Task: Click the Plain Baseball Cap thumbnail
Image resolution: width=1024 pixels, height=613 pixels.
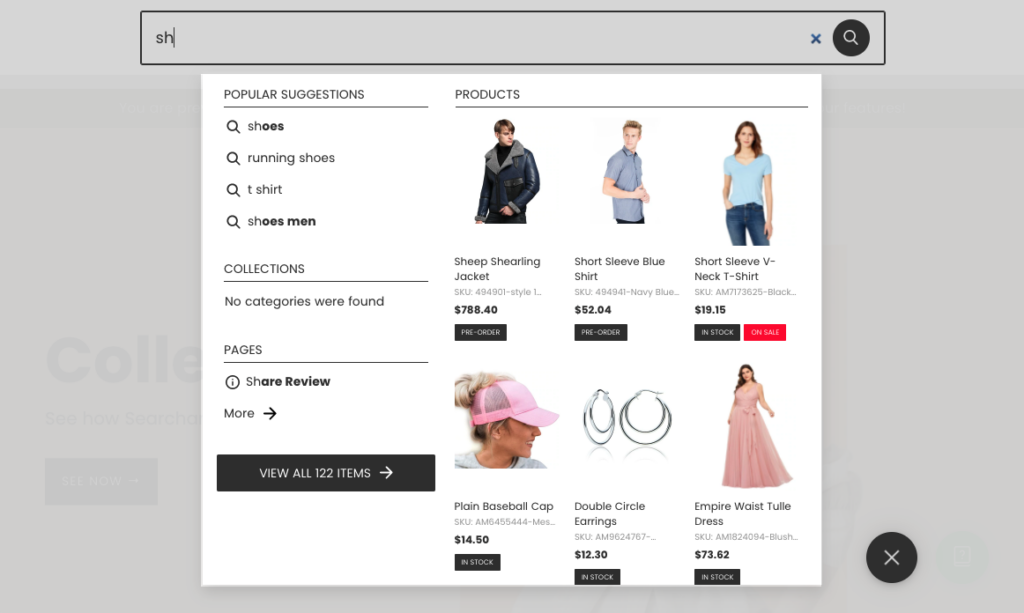Action: click(x=505, y=423)
